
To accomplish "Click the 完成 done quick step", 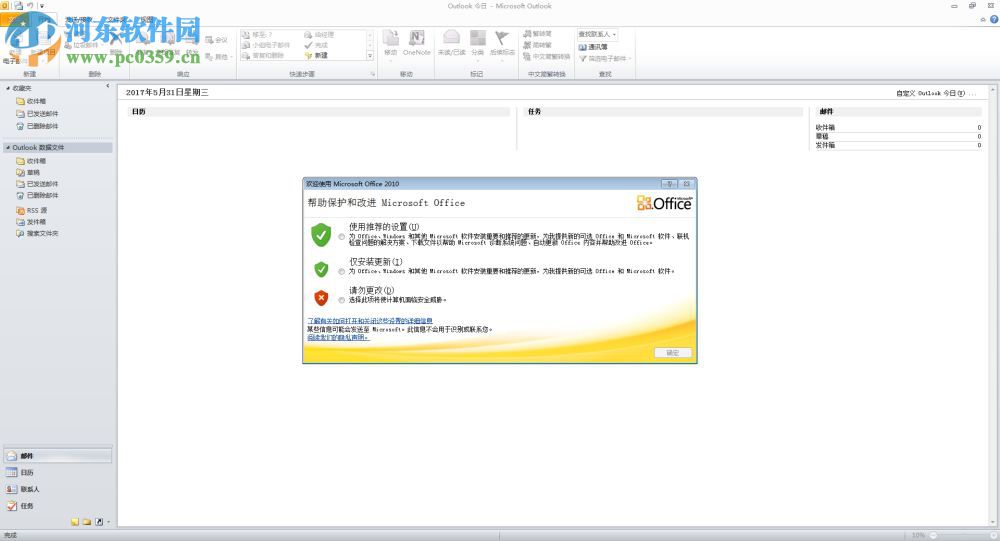I will (316, 45).
